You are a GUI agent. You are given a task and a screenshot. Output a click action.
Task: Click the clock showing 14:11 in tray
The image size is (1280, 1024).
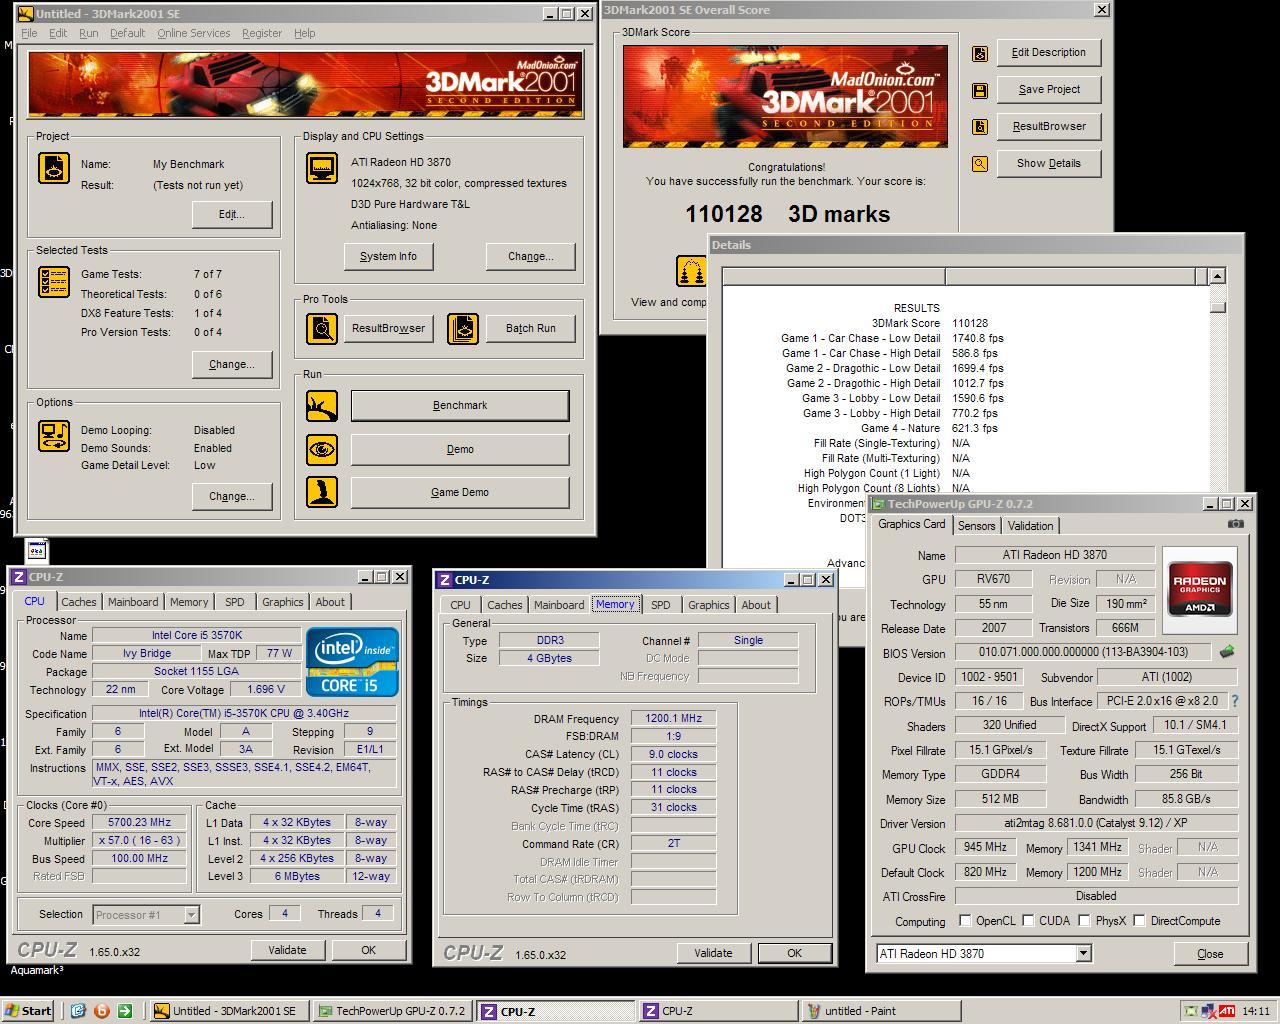pyautogui.click(x=1256, y=1011)
